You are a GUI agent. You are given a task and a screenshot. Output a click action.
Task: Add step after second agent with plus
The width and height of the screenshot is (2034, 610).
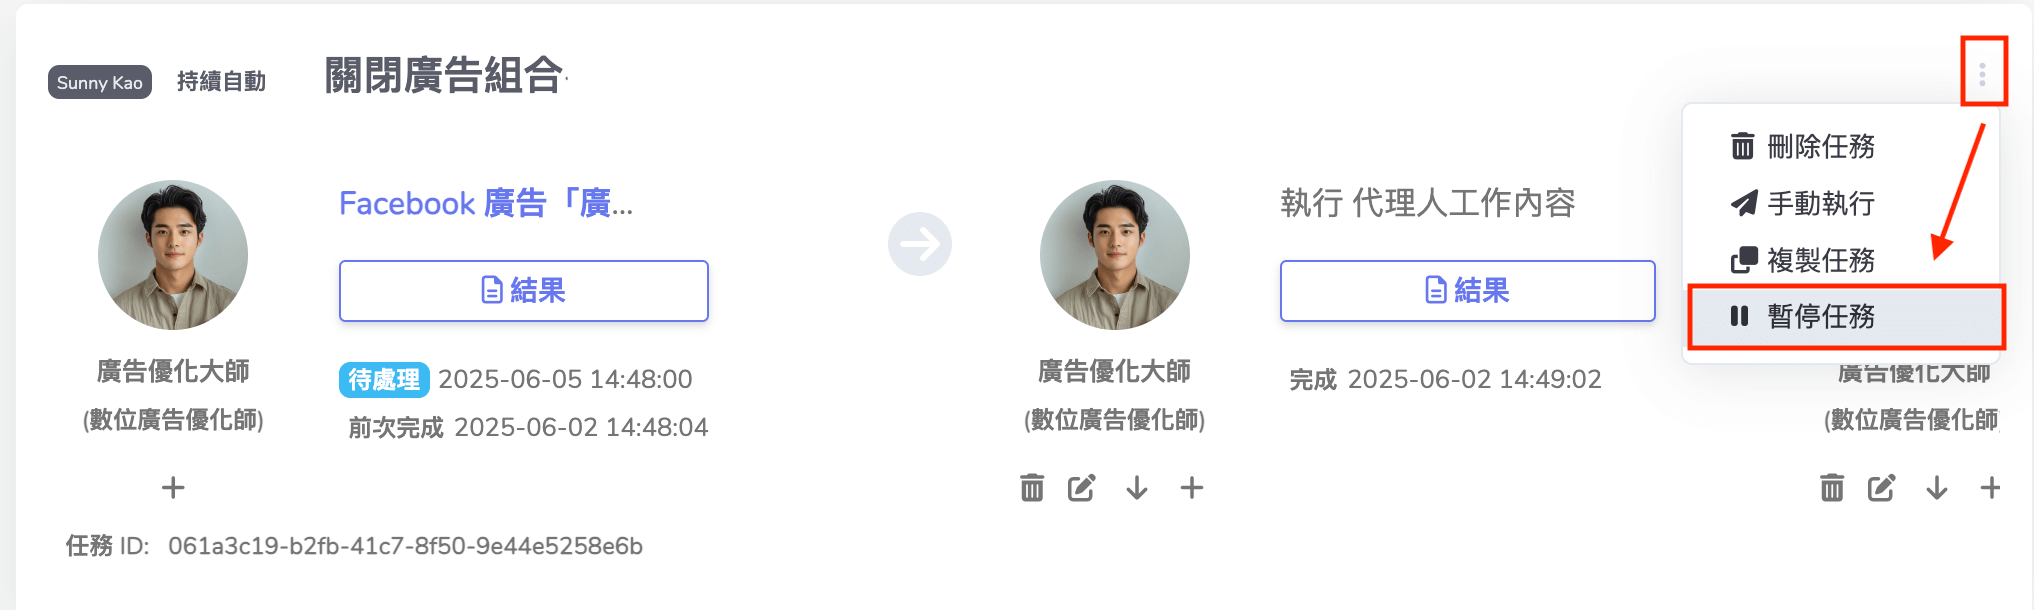point(1192,488)
